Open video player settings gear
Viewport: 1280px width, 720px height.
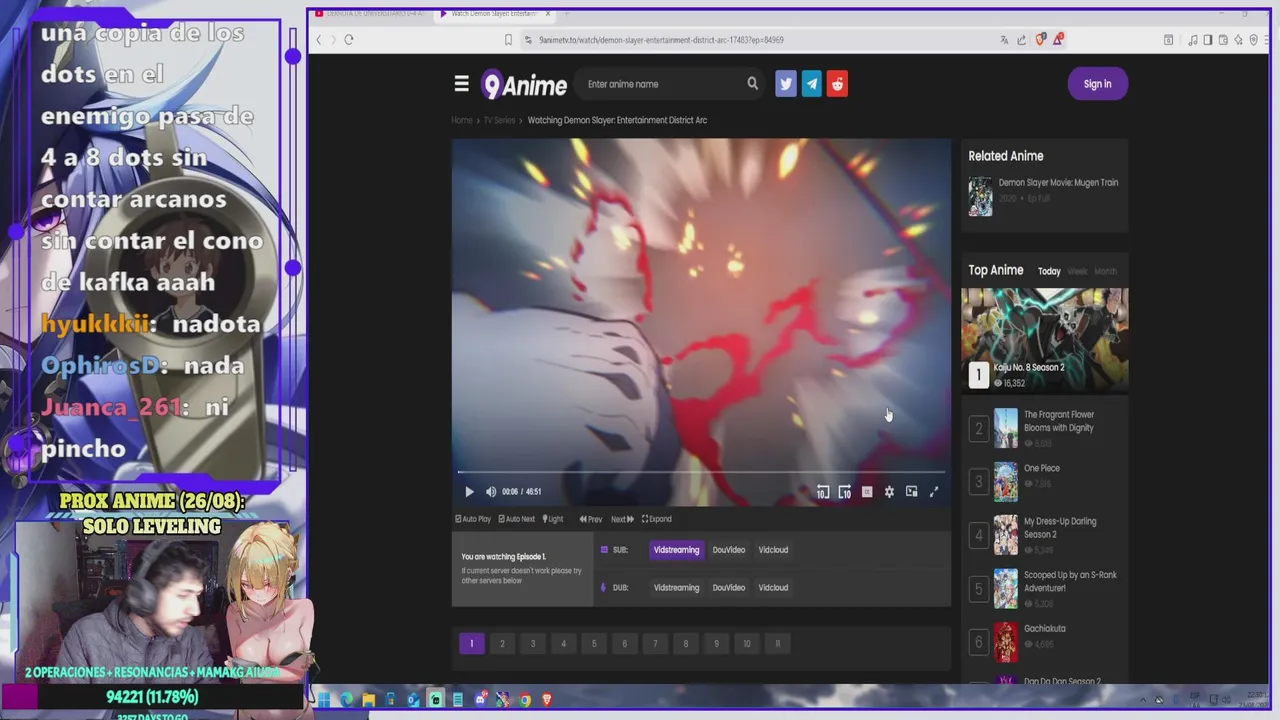tap(889, 492)
